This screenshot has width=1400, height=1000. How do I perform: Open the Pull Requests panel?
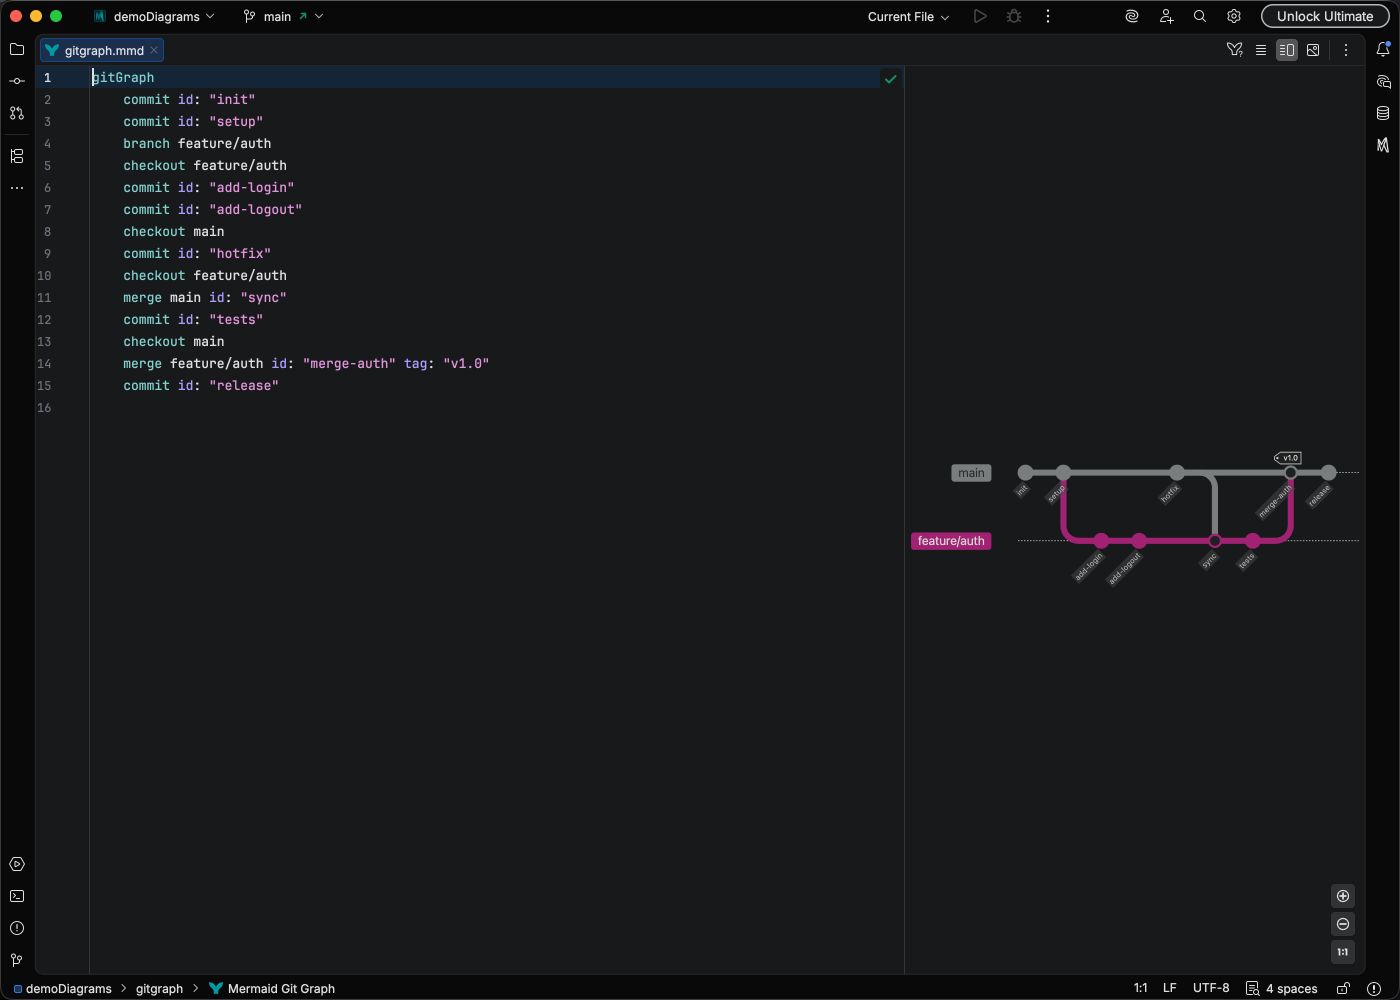coord(16,113)
